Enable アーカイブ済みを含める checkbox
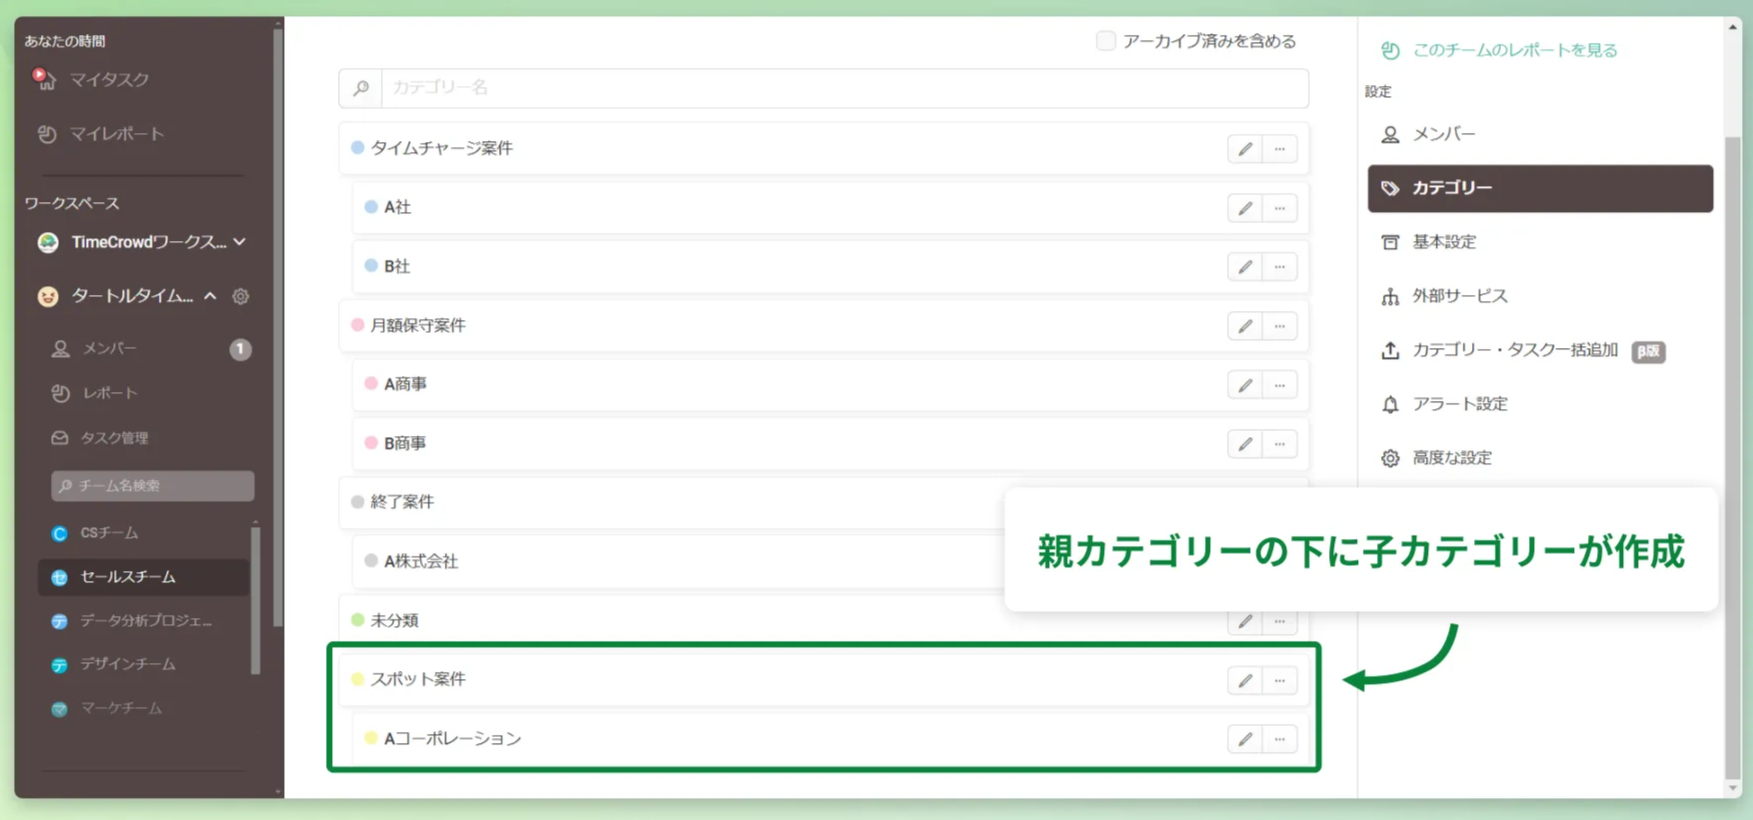The image size is (1753, 820). pos(1106,41)
